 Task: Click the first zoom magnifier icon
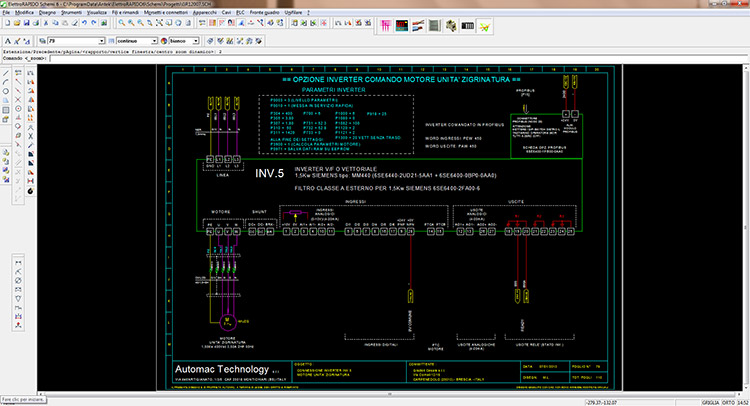click(x=121, y=23)
